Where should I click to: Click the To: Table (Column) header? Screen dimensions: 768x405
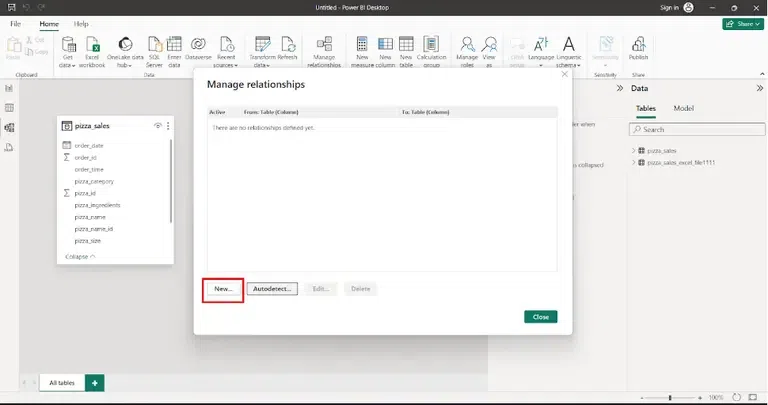tap(425, 112)
